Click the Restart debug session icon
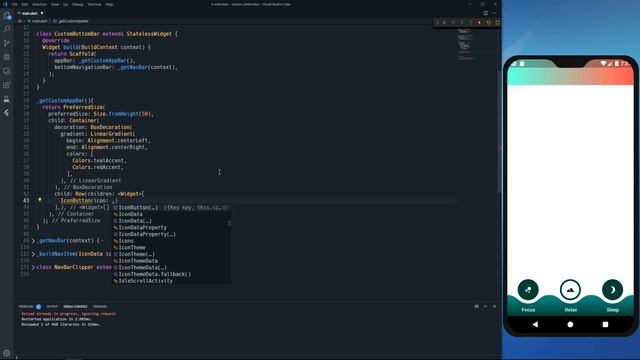Image resolution: width=640 pixels, height=360 pixels. click(489, 23)
